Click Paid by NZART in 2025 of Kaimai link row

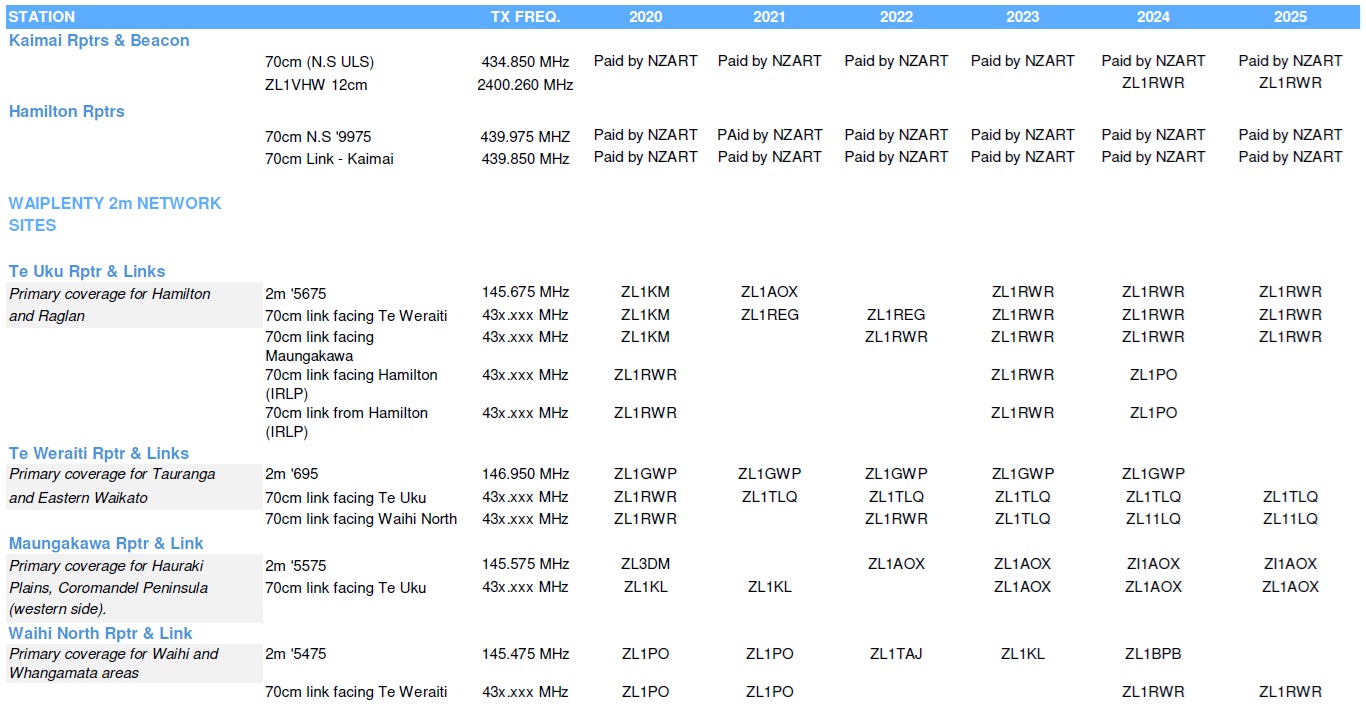tap(1290, 157)
